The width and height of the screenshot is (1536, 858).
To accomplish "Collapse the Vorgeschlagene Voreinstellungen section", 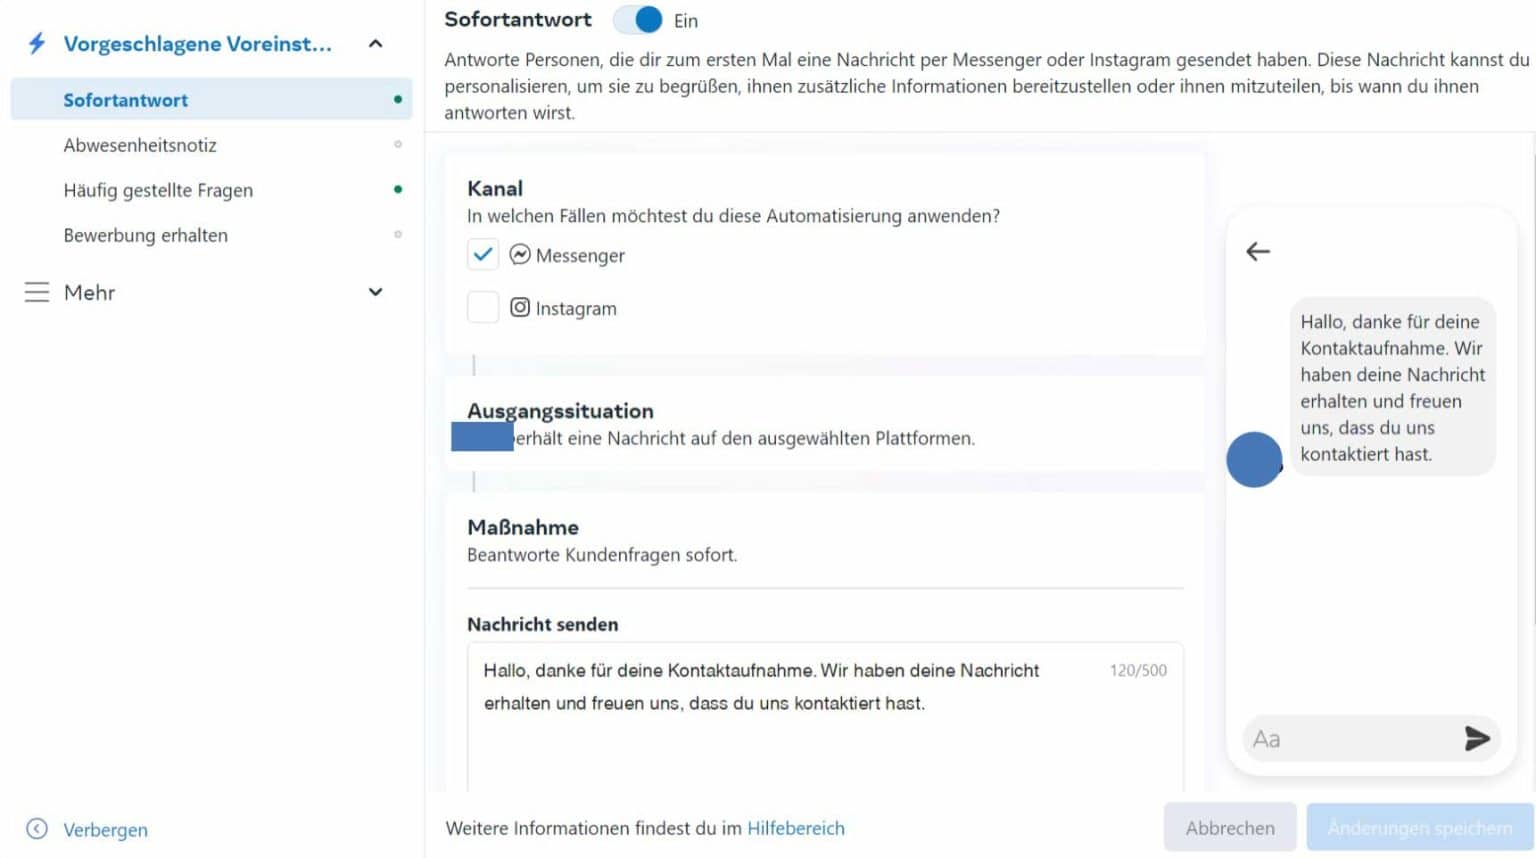I will [375, 43].
